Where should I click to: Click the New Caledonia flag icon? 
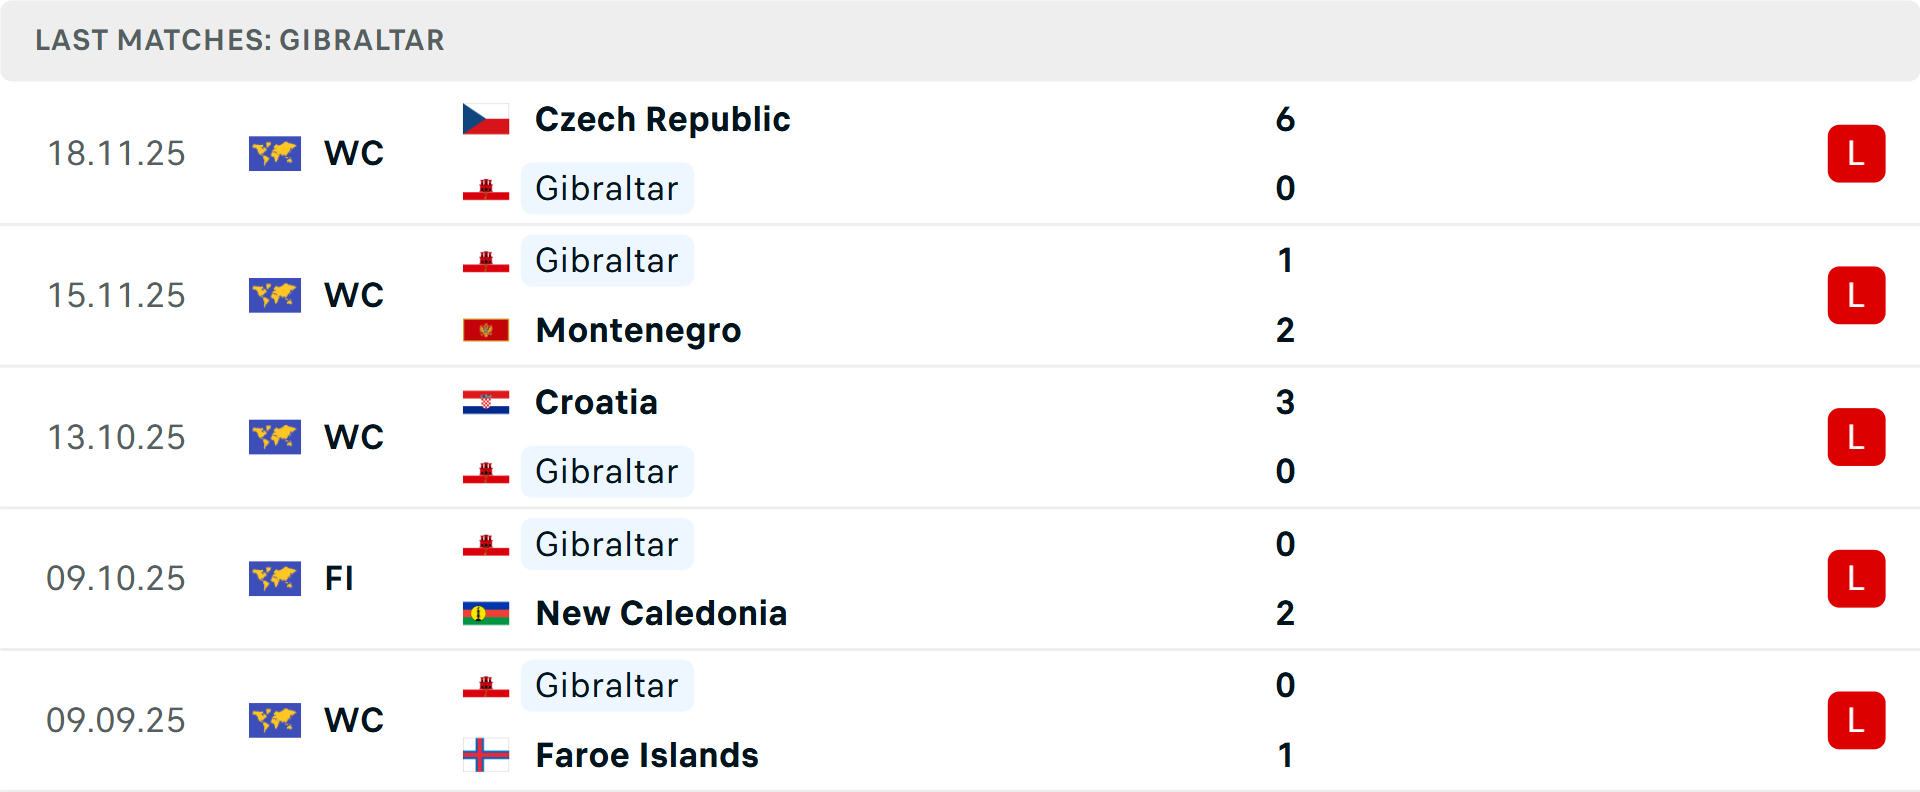click(486, 613)
